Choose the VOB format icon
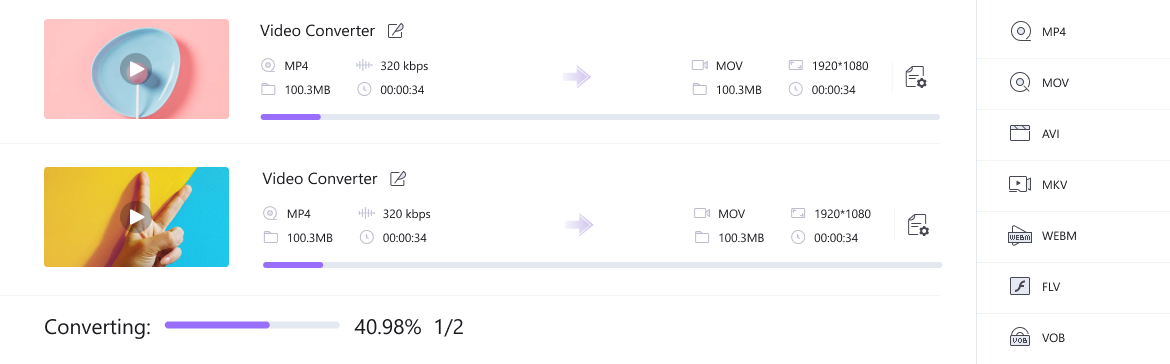The height and width of the screenshot is (364, 1170). pyautogui.click(x=1020, y=337)
